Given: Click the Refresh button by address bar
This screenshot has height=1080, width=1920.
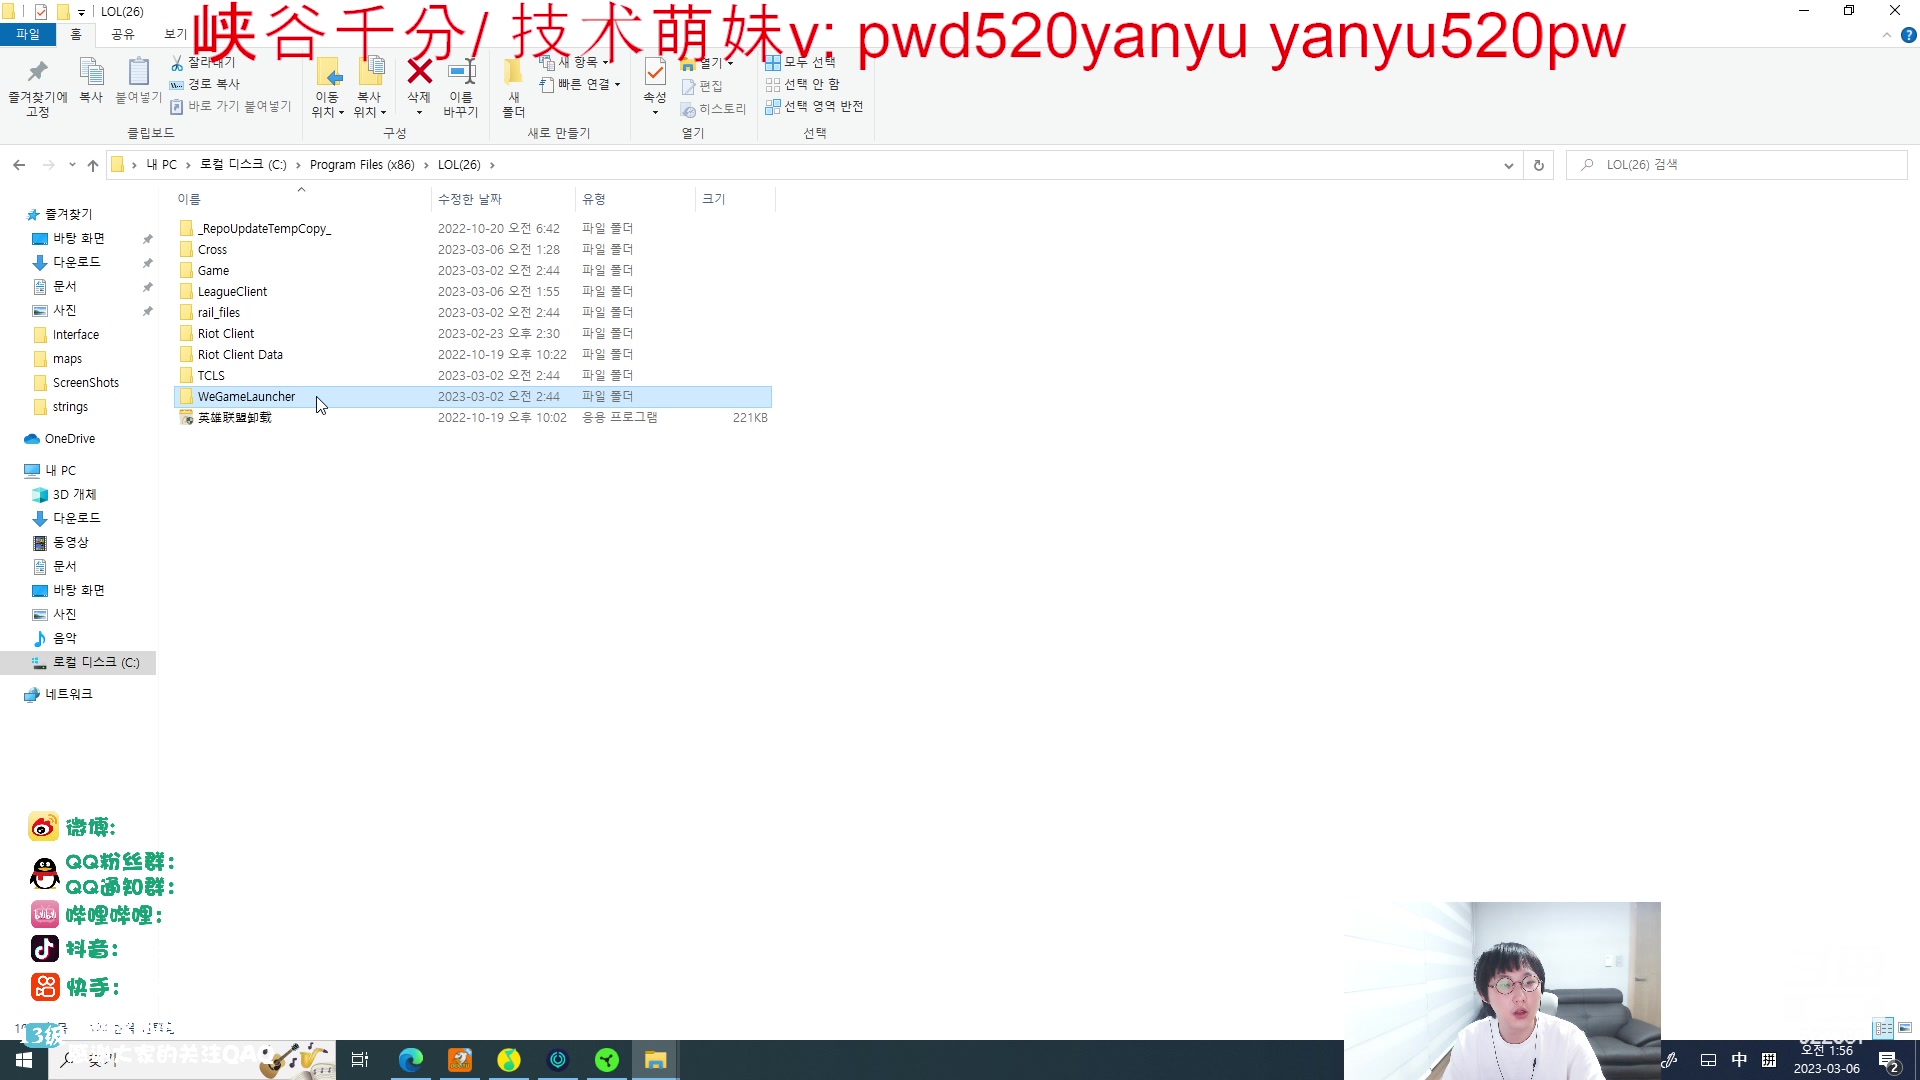Looking at the screenshot, I should pyautogui.click(x=1539, y=165).
